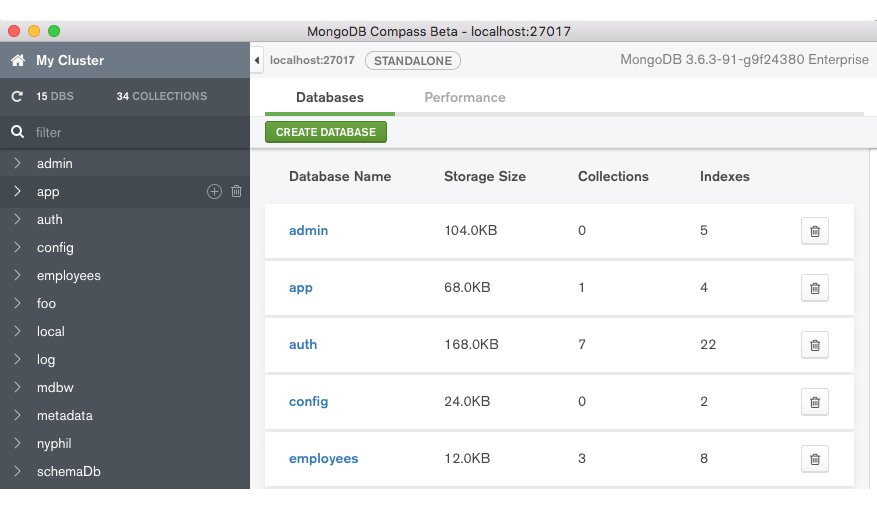The image size is (877, 509).
Task: Select the nyphil database in sidebar
Action: tap(54, 443)
